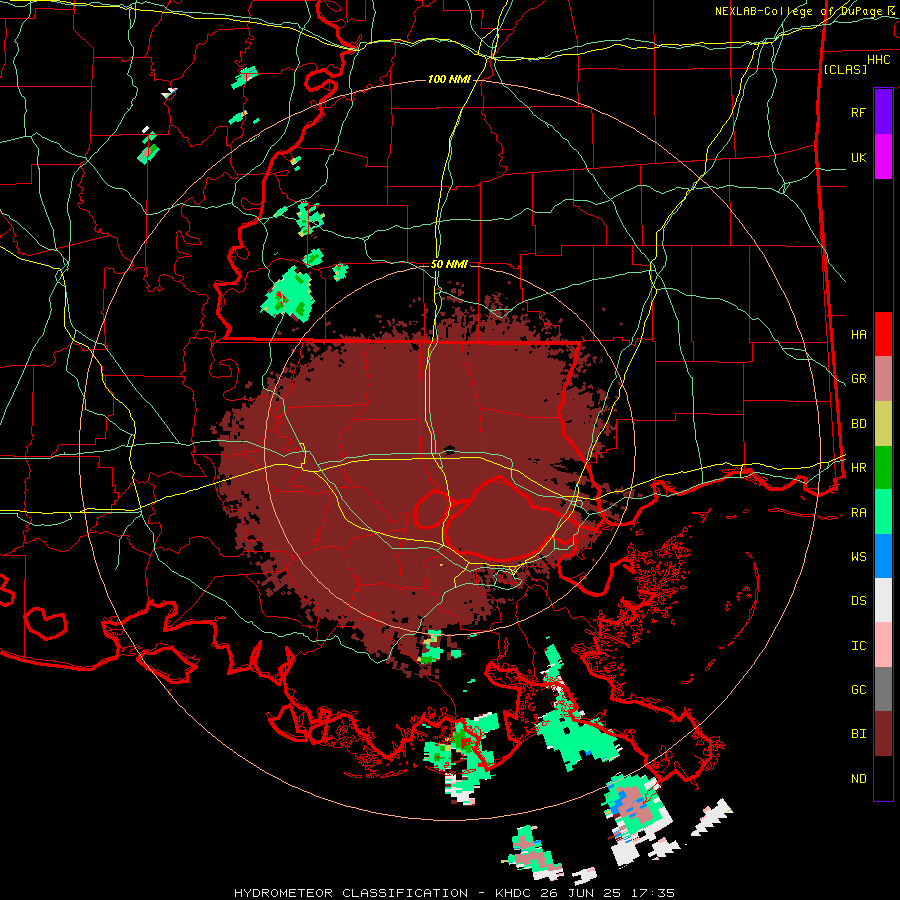The image size is (900, 900).
Task: Click the BD legend label
Action: 858,424
